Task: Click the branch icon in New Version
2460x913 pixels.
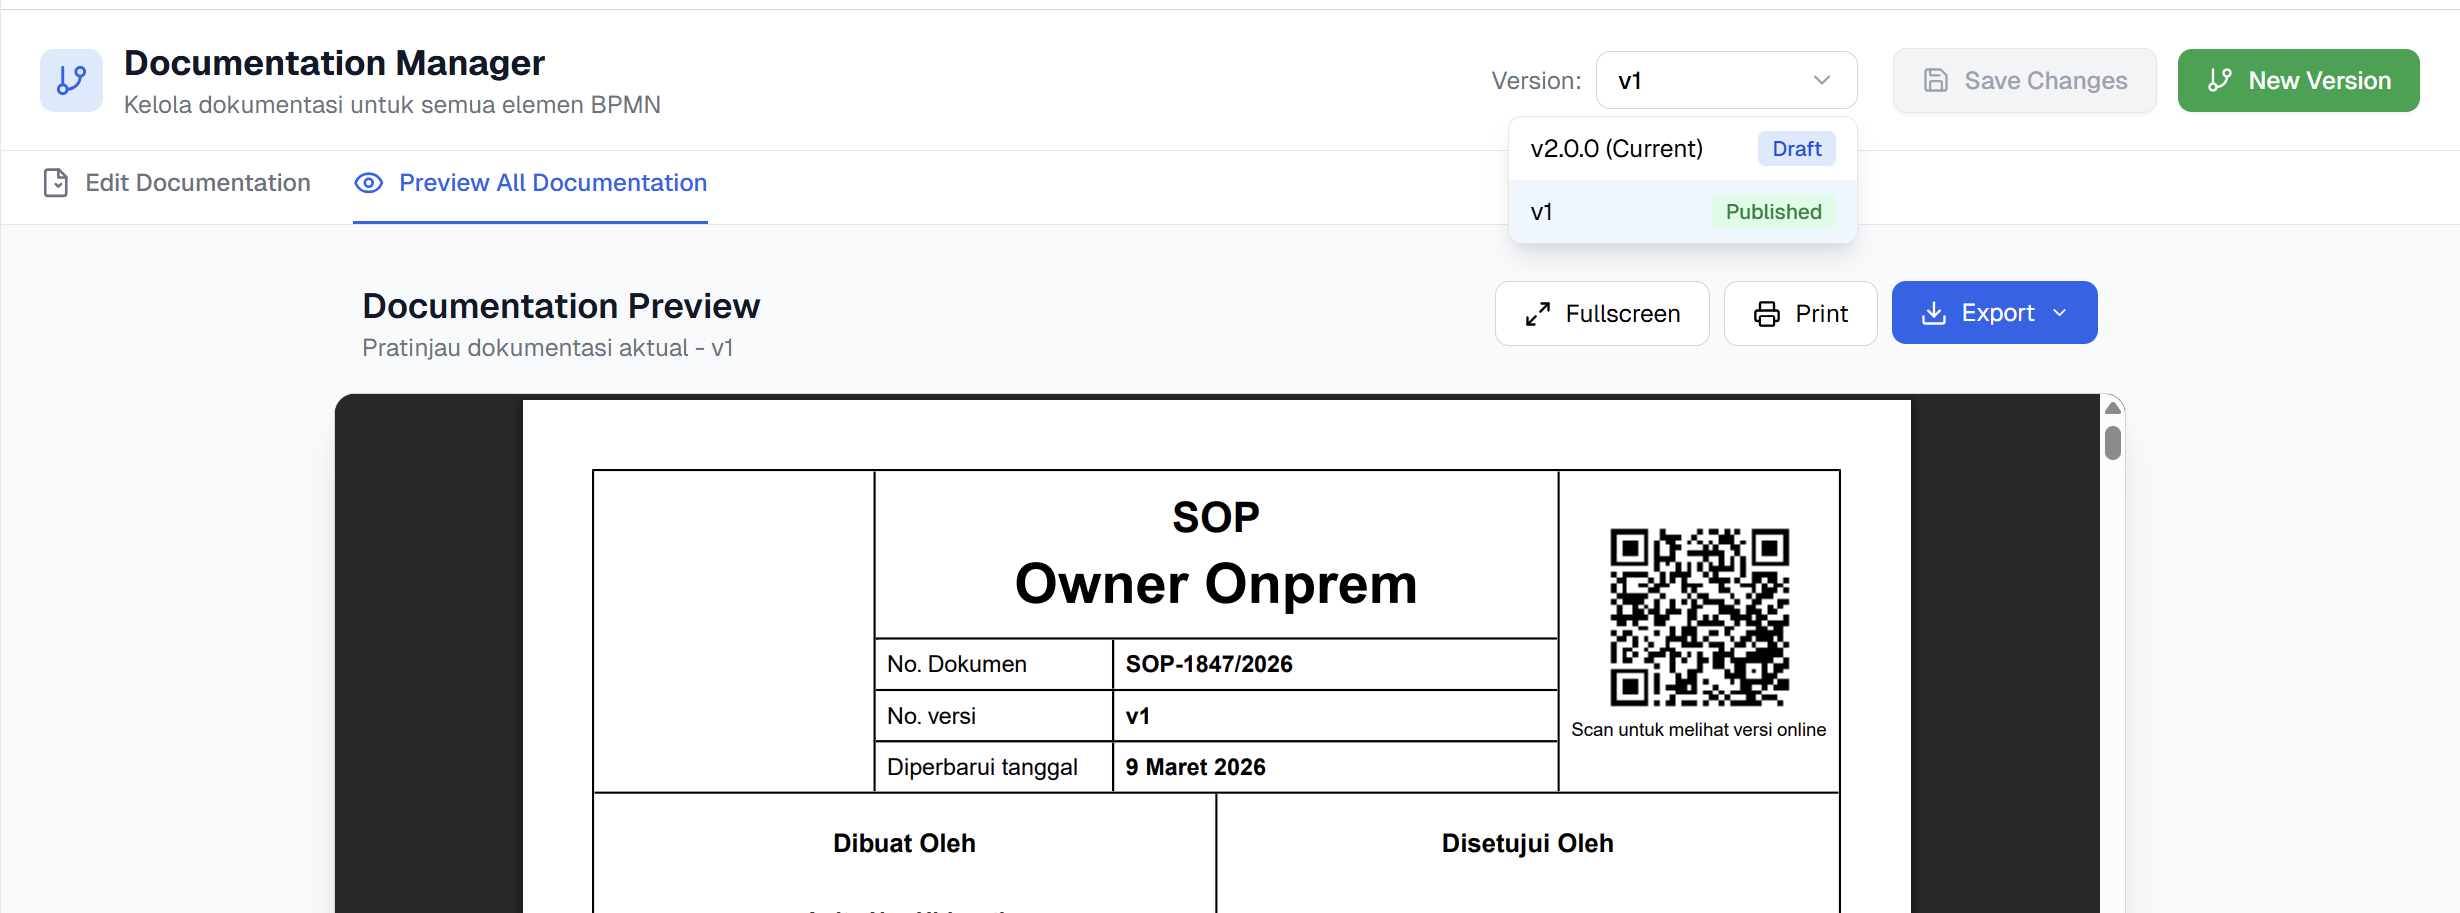Action: tap(2220, 81)
